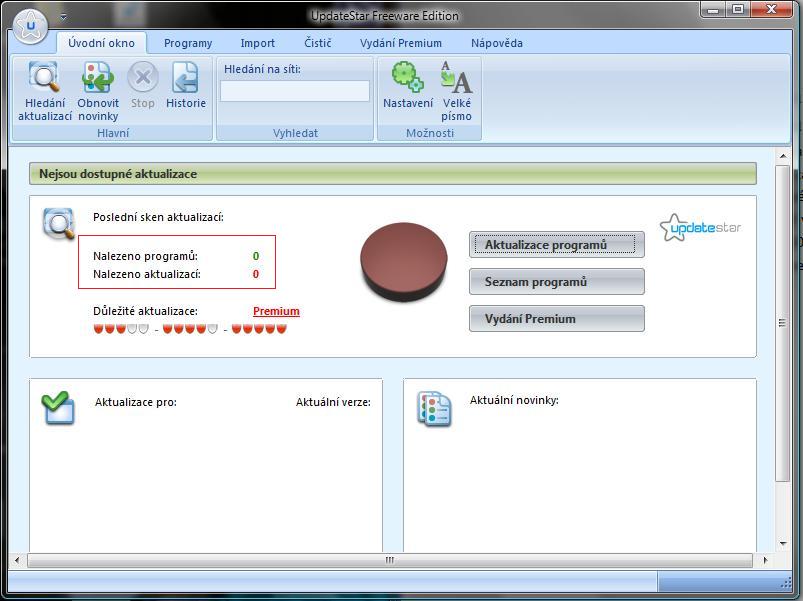Maximize the UpdateStar window
The image size is (803, 601).
point(737,10)
